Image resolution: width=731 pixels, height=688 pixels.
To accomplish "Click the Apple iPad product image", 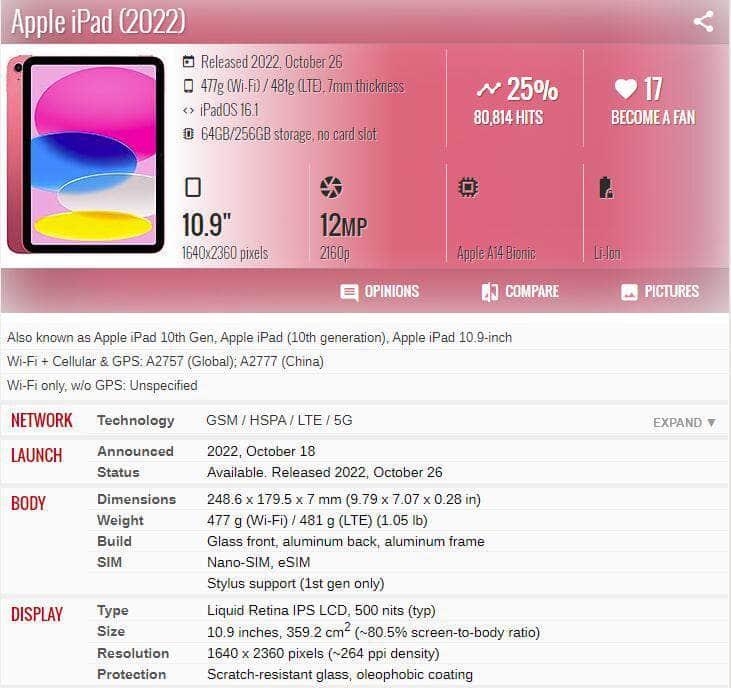I will point(85,154).
